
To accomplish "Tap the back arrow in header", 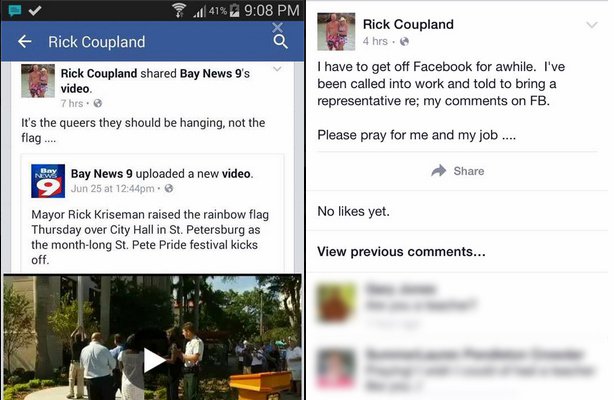I will pyautogui.click(x=25, y=42).
